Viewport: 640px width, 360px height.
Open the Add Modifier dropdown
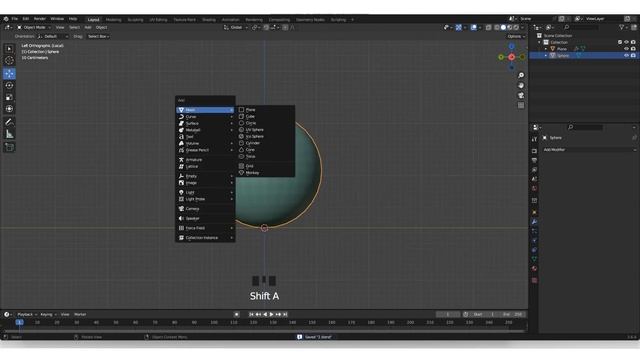pyautogui.click(x=589, y=150)
